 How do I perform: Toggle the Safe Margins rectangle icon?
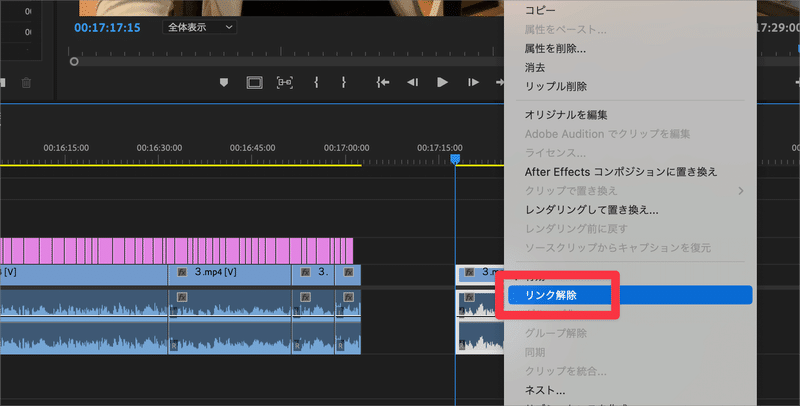pyautogui.click(x=254, y=82)
